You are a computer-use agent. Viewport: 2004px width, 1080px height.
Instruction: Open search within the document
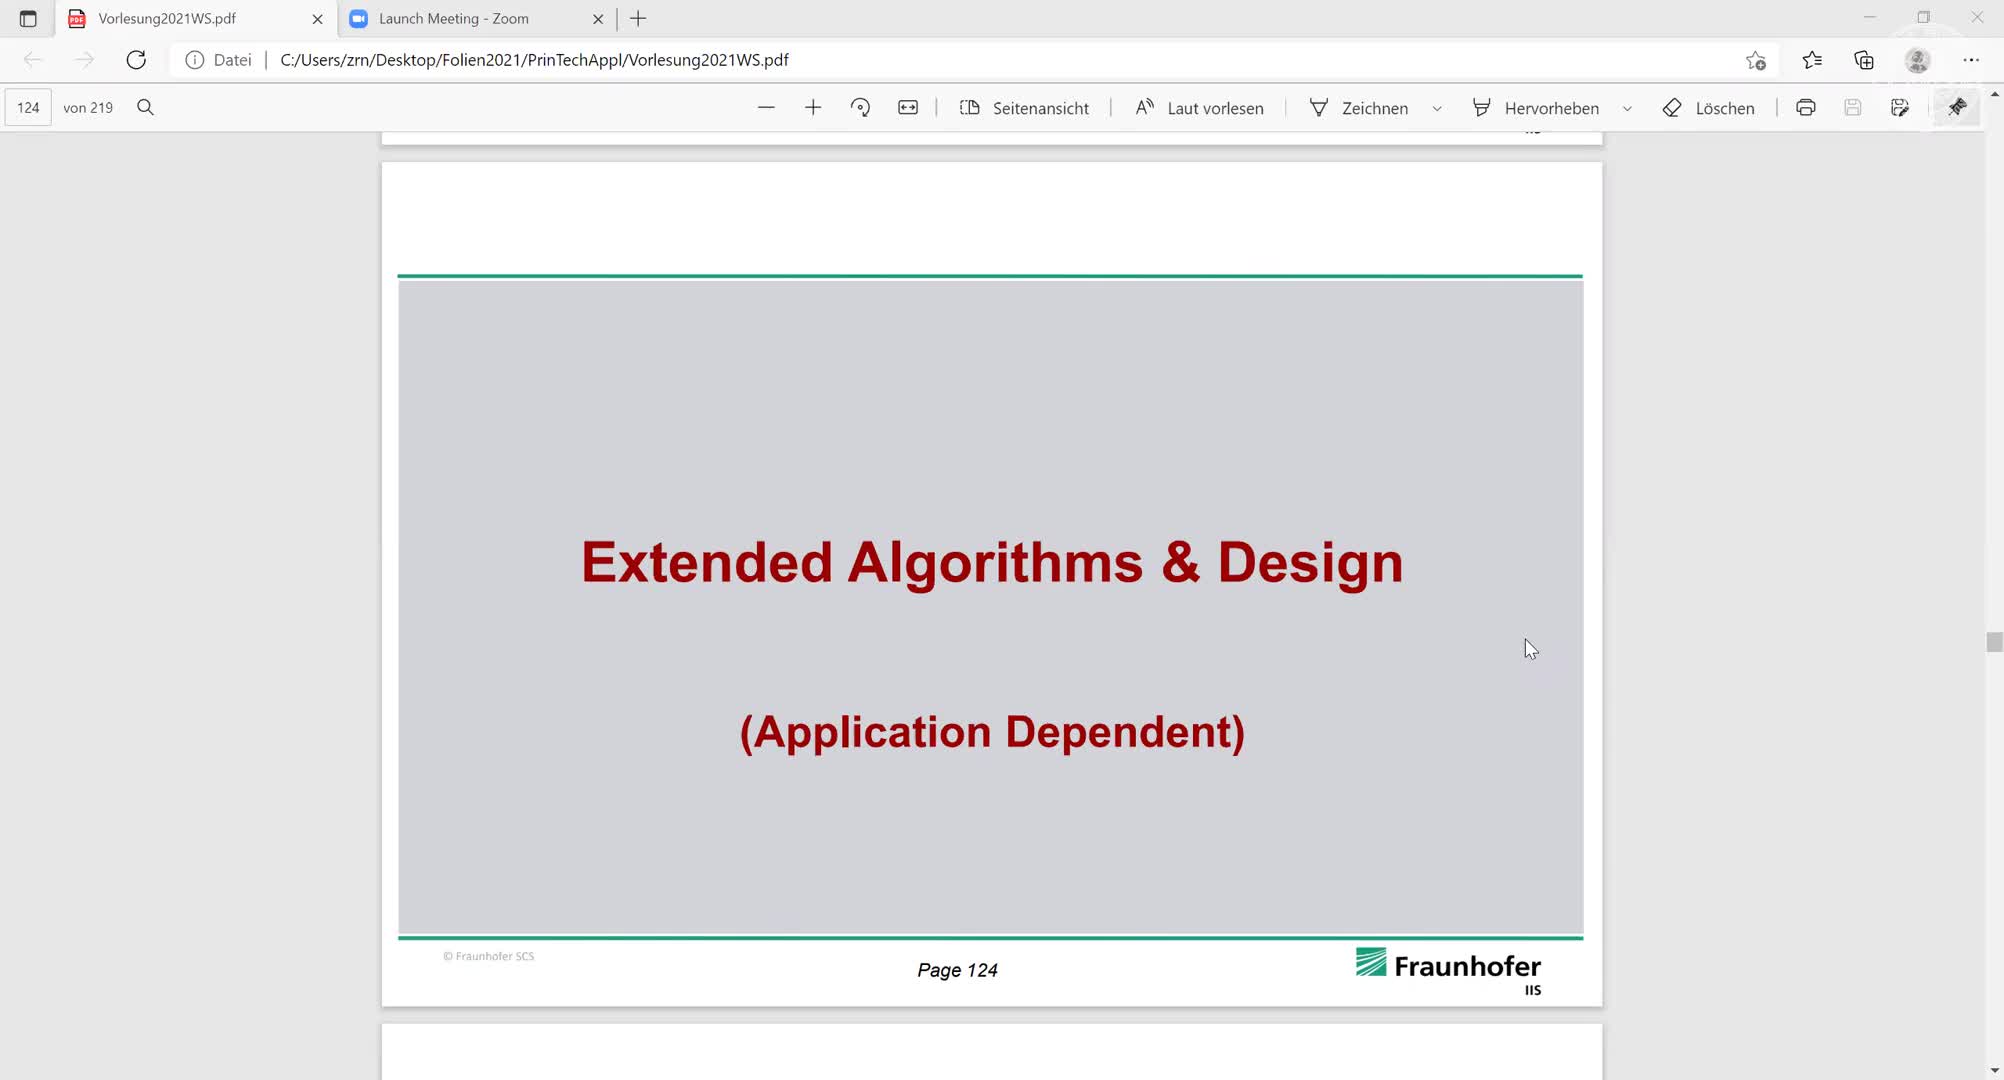145,107
